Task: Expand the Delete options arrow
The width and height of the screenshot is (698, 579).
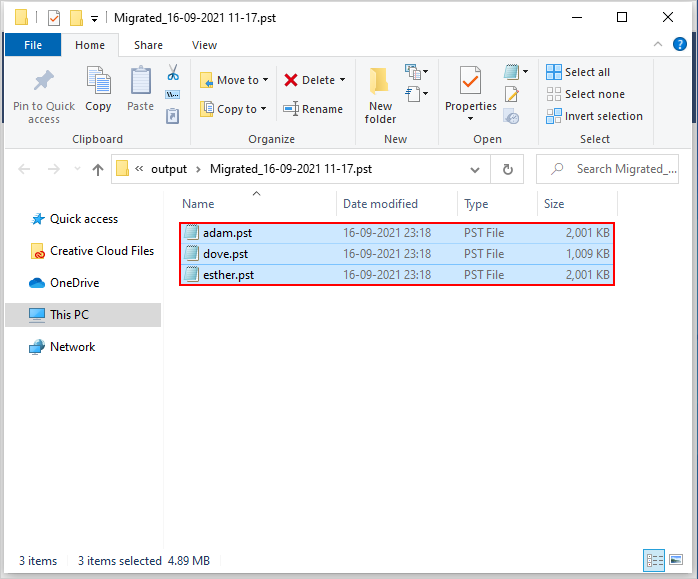Action: [343, 80]
